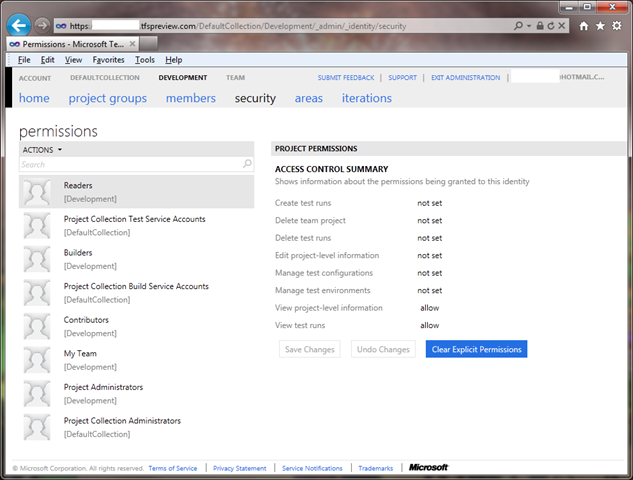This screenshot has height=480, width=633.
Task: Click the search magnifier icon in permissions
Action: click(x=245, y=164)
